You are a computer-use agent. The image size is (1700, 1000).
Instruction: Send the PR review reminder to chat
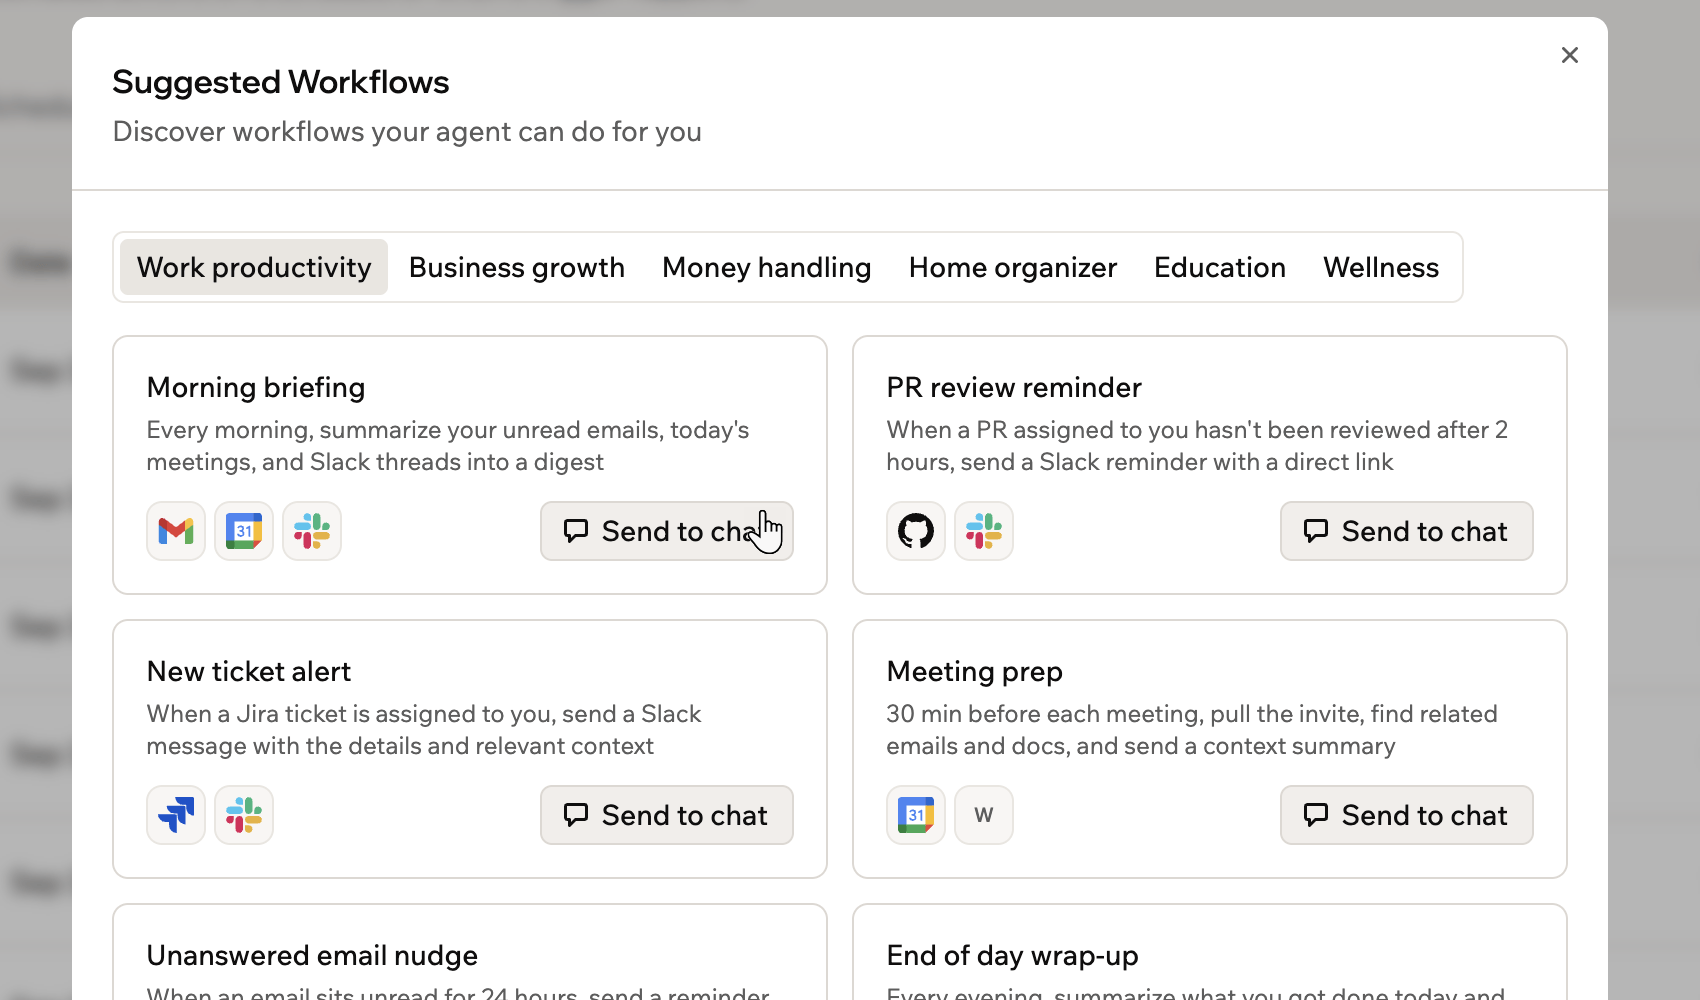(1407, 531)
